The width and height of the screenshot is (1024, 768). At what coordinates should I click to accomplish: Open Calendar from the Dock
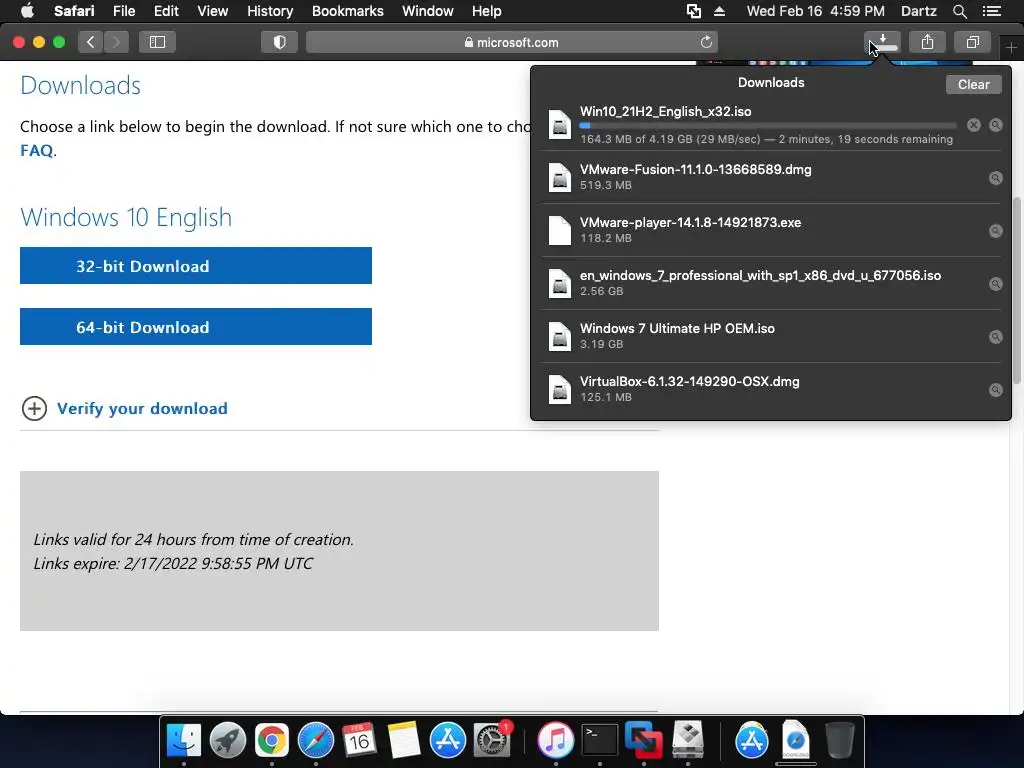(x=359, y=740)
